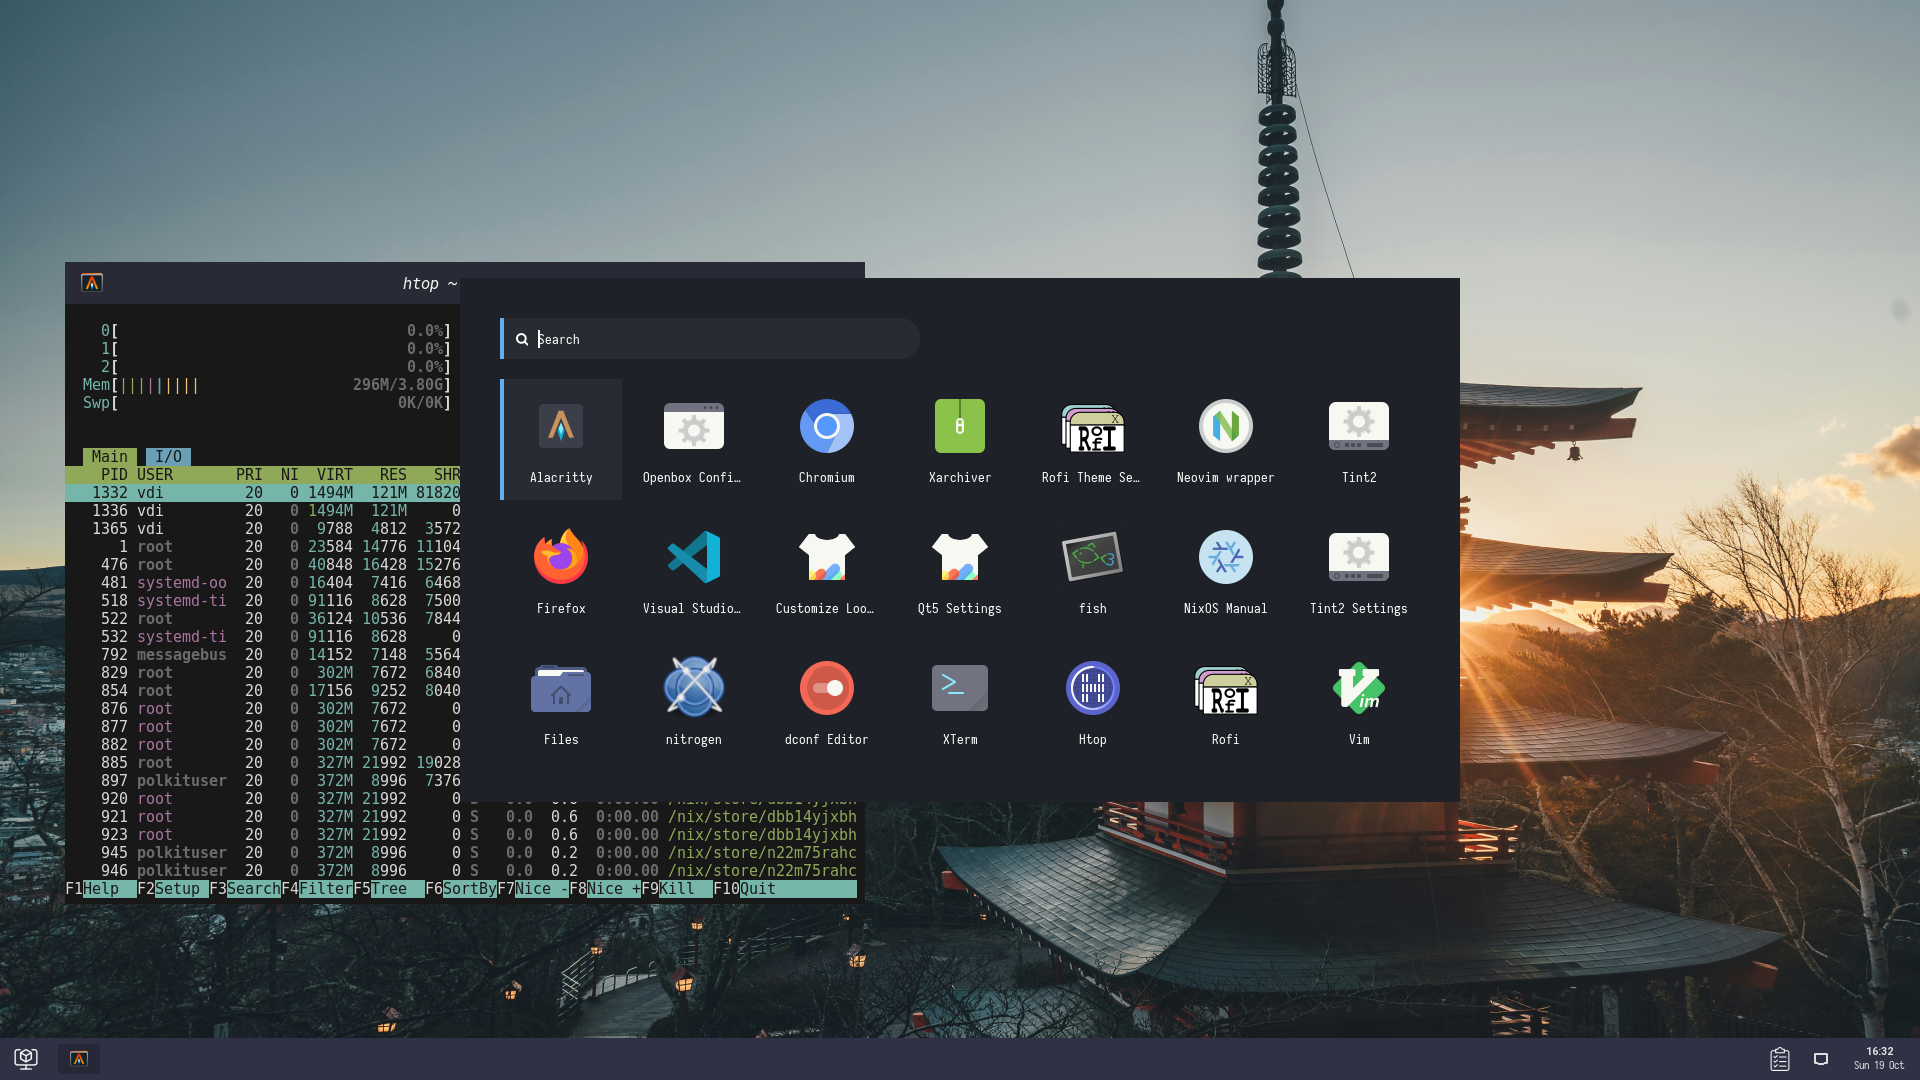Viewport: 1920px width, 1080px height.
Task: Switch to htop I/O tab
Action: point(168,456)
